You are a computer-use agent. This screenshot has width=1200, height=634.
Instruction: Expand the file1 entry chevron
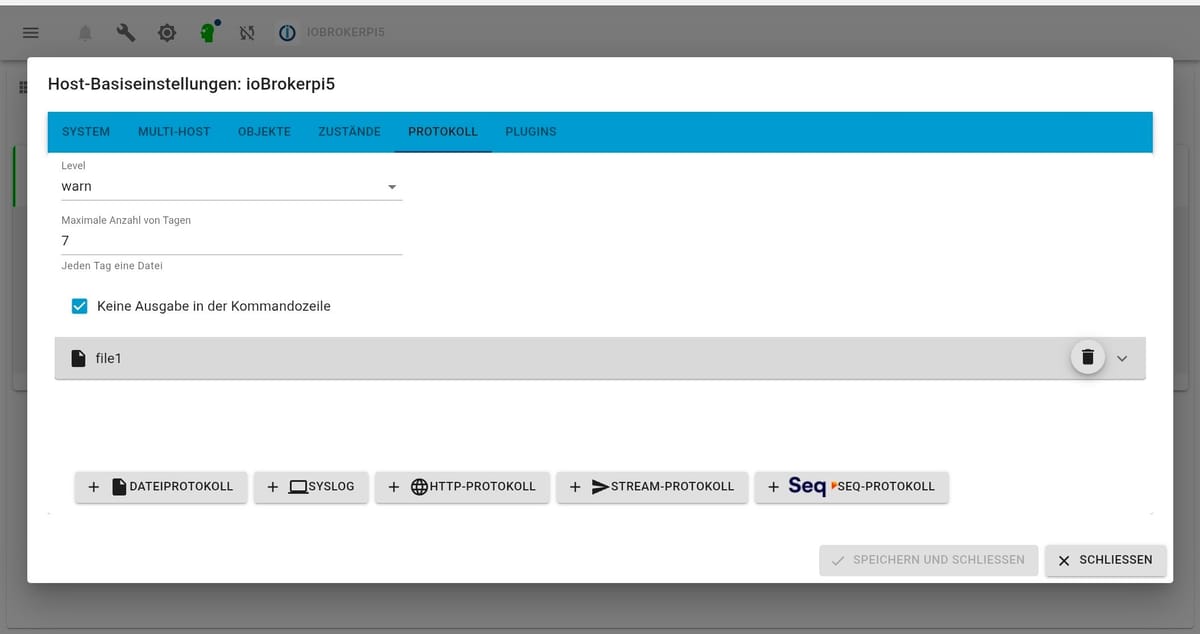click(x=1122, y=358)
